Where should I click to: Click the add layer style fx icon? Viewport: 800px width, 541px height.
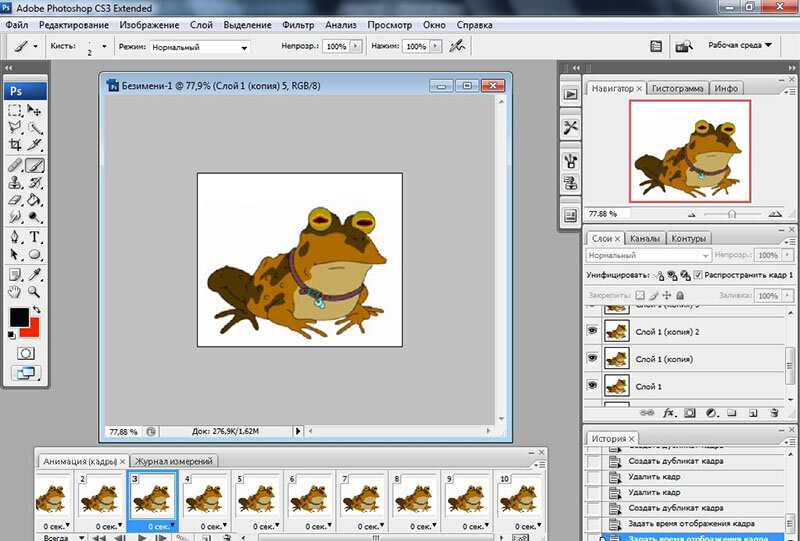point(668,413)
